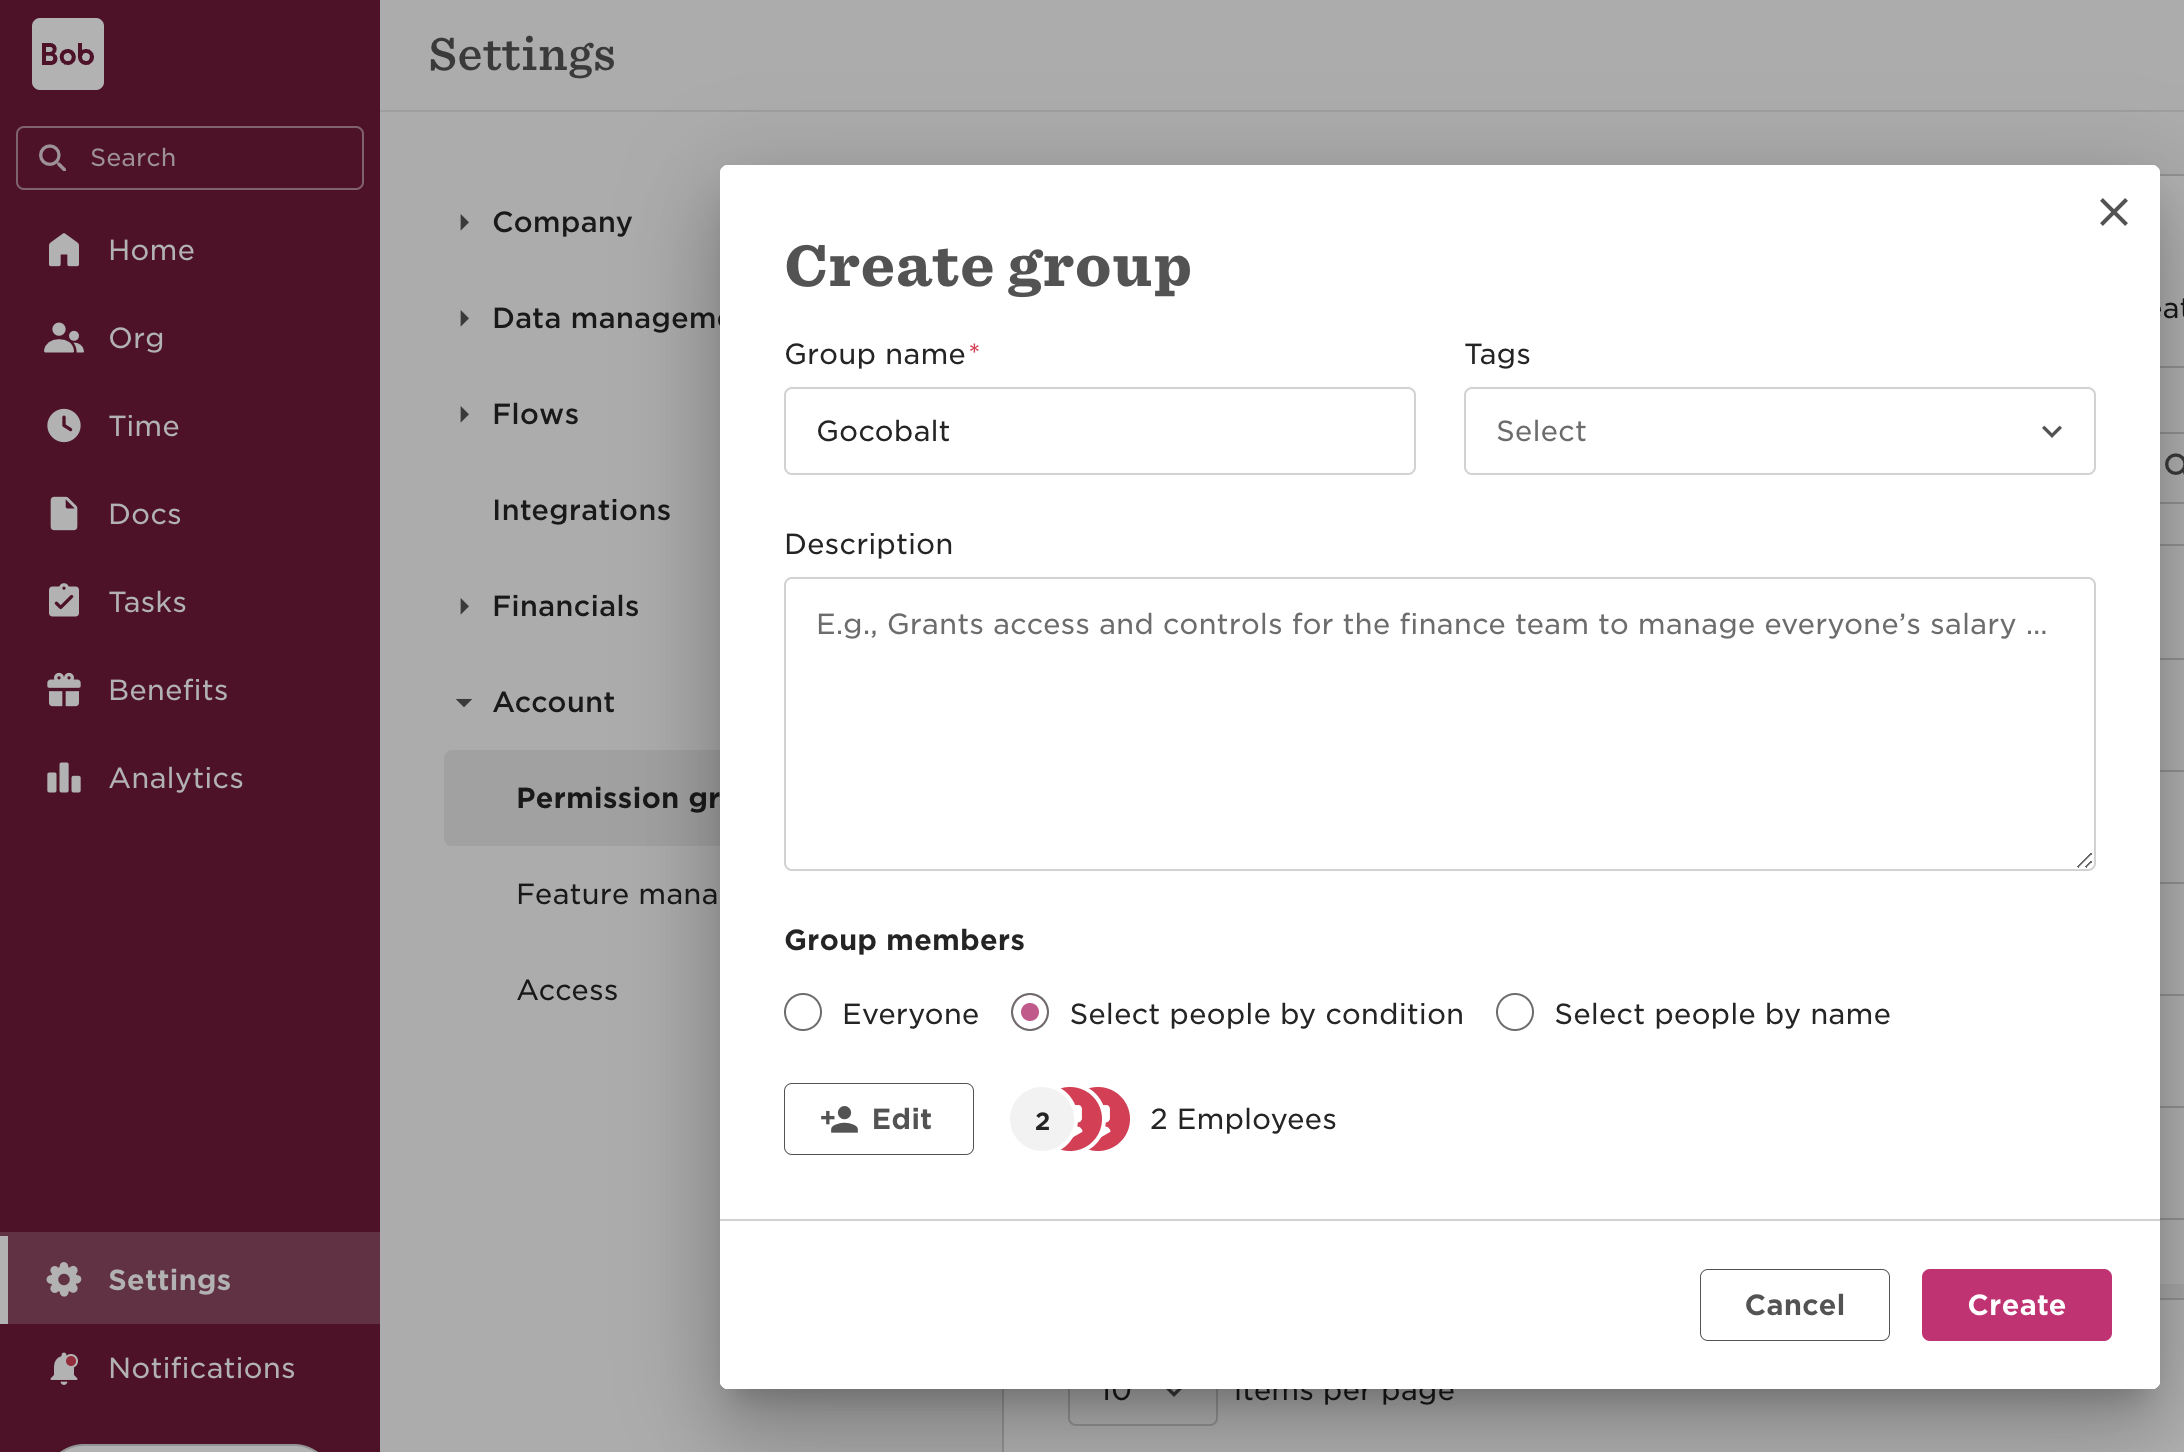Click the Bob logo in the corner
Viewport: 2184px width, 1452px height.
[67, 54]
